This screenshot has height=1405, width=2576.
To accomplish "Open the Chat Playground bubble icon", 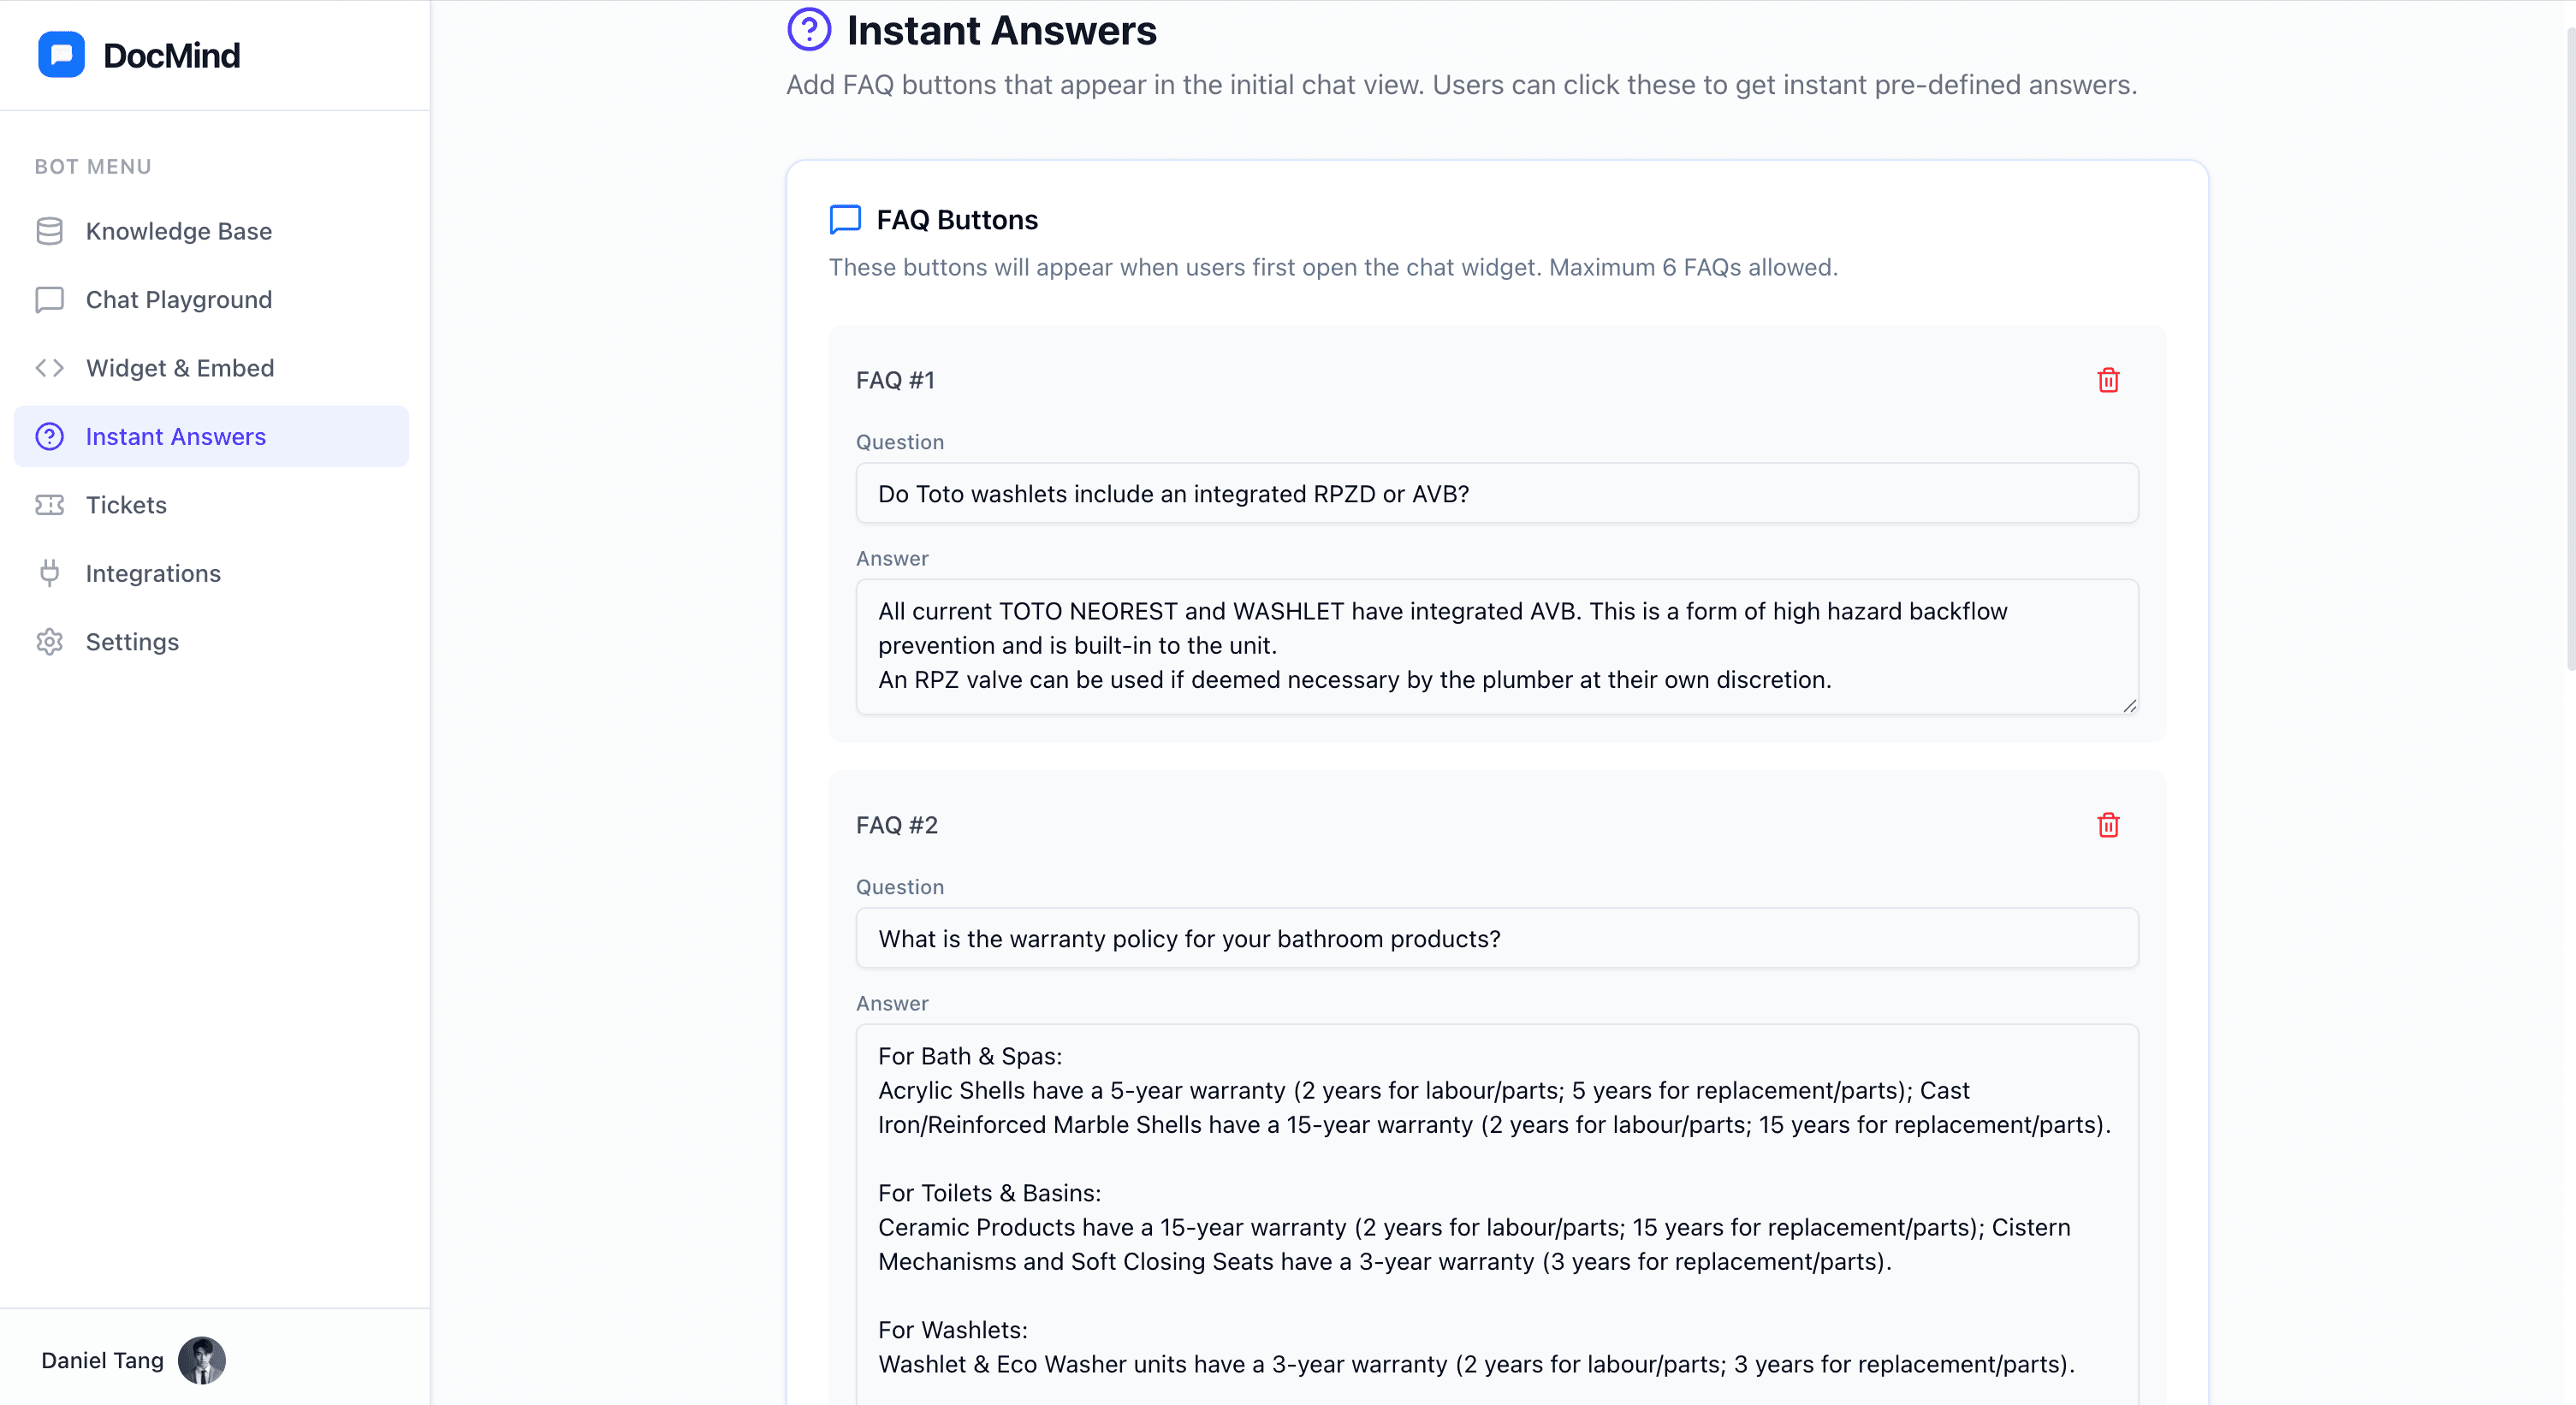I will point(50,299).
